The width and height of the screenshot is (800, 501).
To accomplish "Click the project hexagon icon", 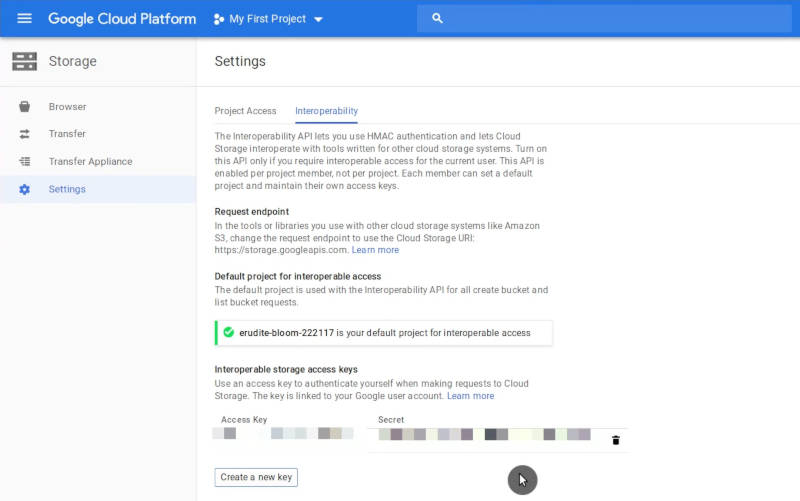I will (x=219, y=19).
